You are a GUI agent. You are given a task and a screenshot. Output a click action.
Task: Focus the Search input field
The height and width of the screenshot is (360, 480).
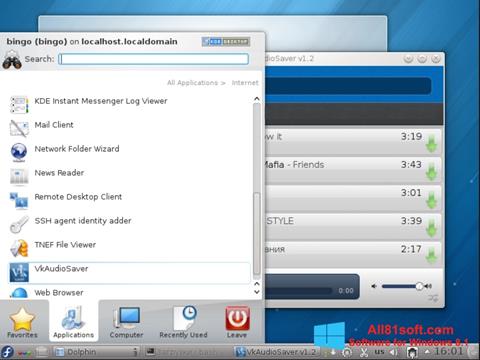pos(154,59)
